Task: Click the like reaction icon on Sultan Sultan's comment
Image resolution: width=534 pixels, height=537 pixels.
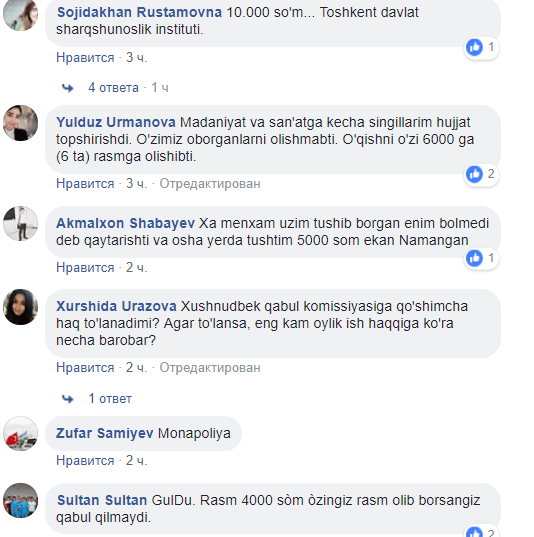Action: 474,532
